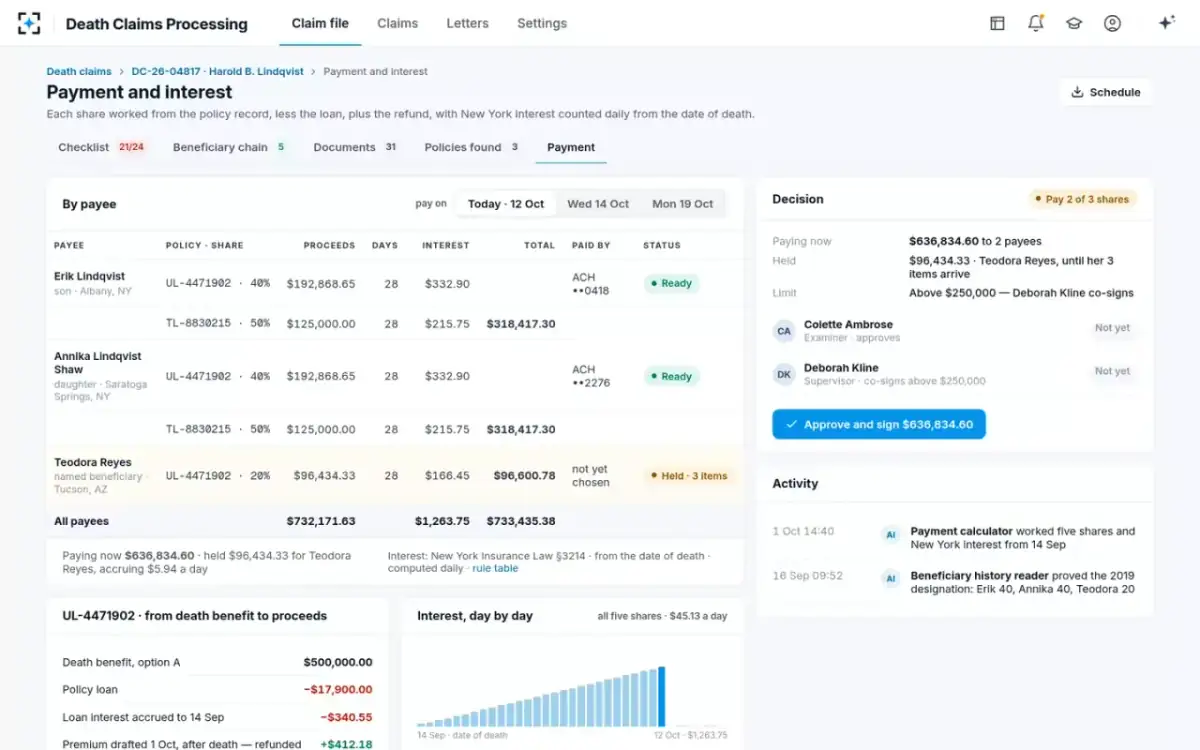Click the refunded premium amount +$412.18
The height and width of the screenshot is (750, 1200).
tap(346, 744)
